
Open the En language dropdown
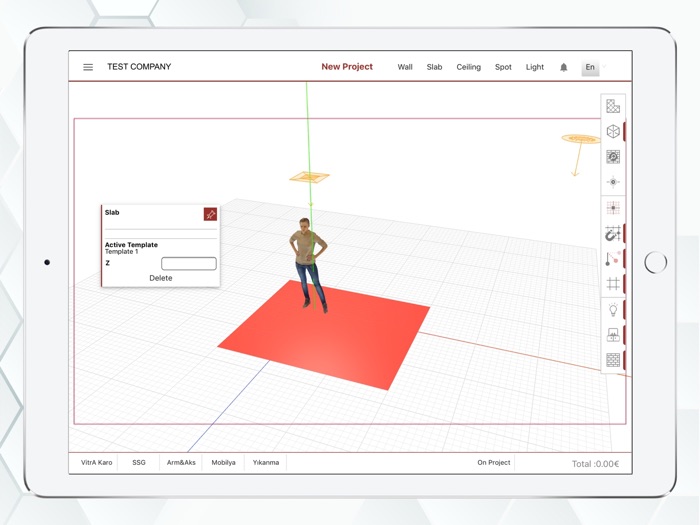click(x=592, y=67)
